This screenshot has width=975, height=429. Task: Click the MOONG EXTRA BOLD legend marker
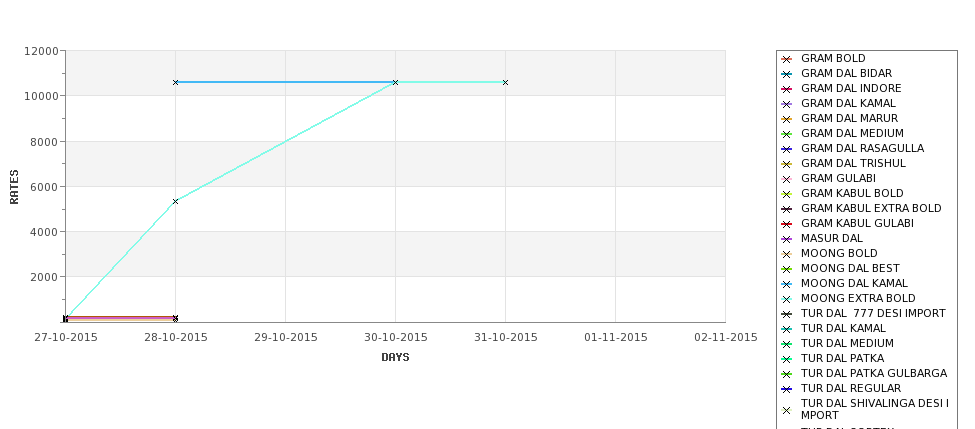[x=787, y=299]
